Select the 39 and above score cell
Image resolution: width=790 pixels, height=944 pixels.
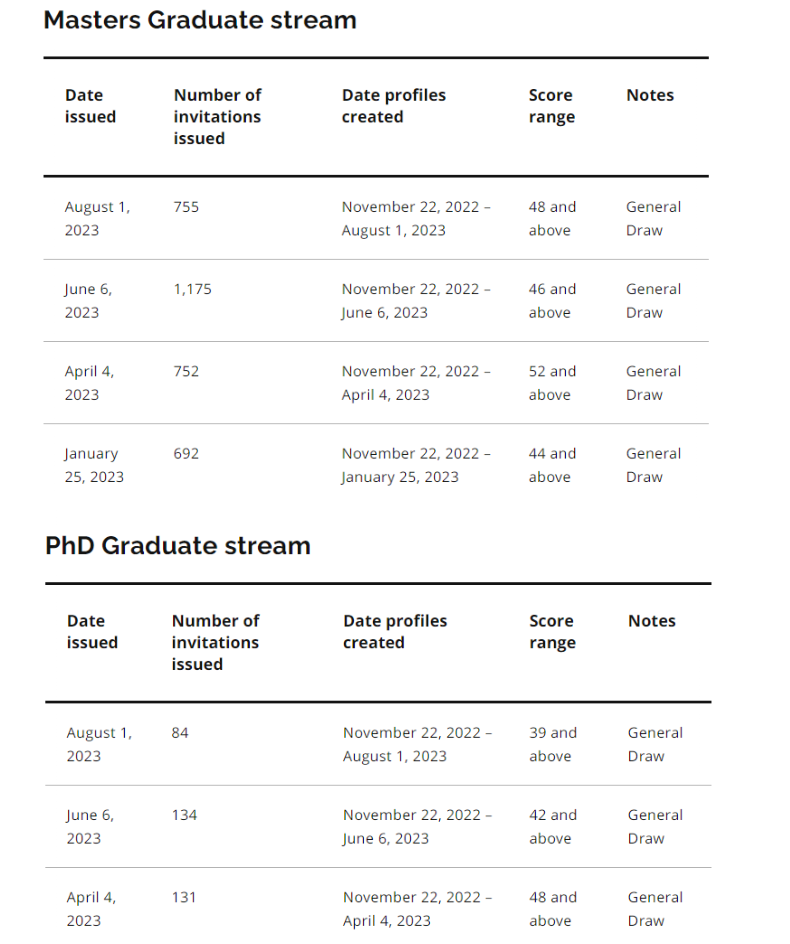click(553, 745)
